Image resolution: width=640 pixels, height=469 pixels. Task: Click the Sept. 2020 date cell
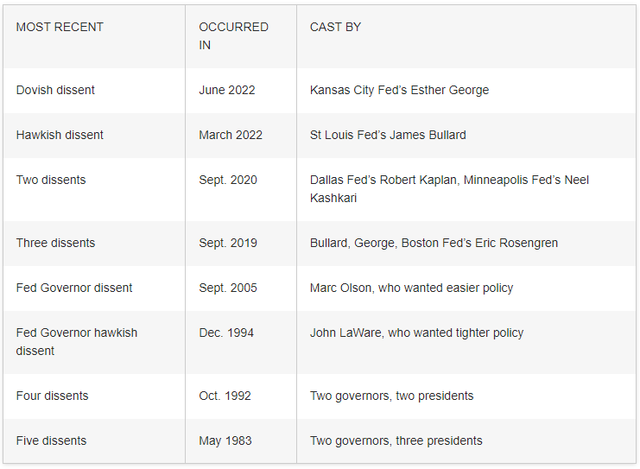(x=228, y=180)
